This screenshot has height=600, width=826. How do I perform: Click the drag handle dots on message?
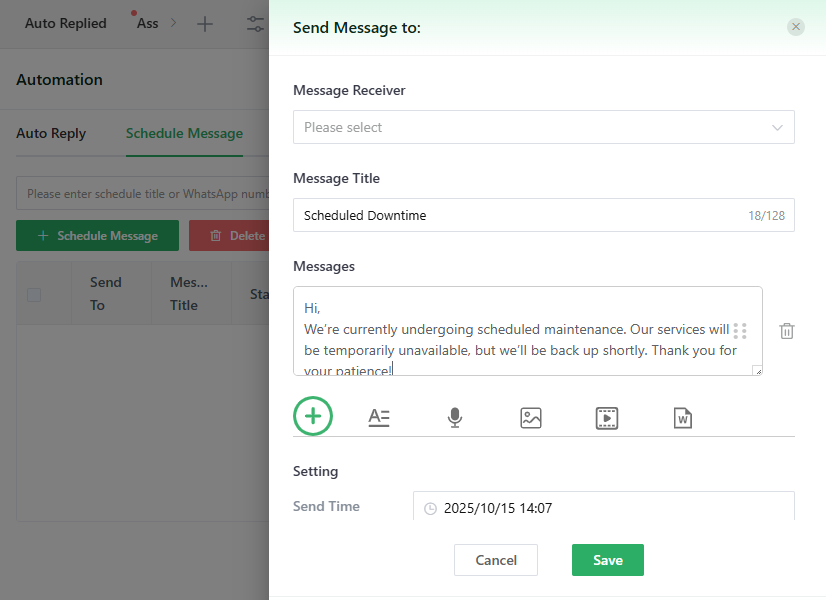coord(740,331)
